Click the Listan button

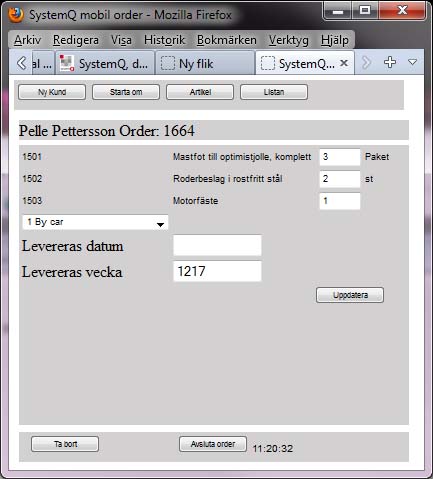click(x=274, y=92)
